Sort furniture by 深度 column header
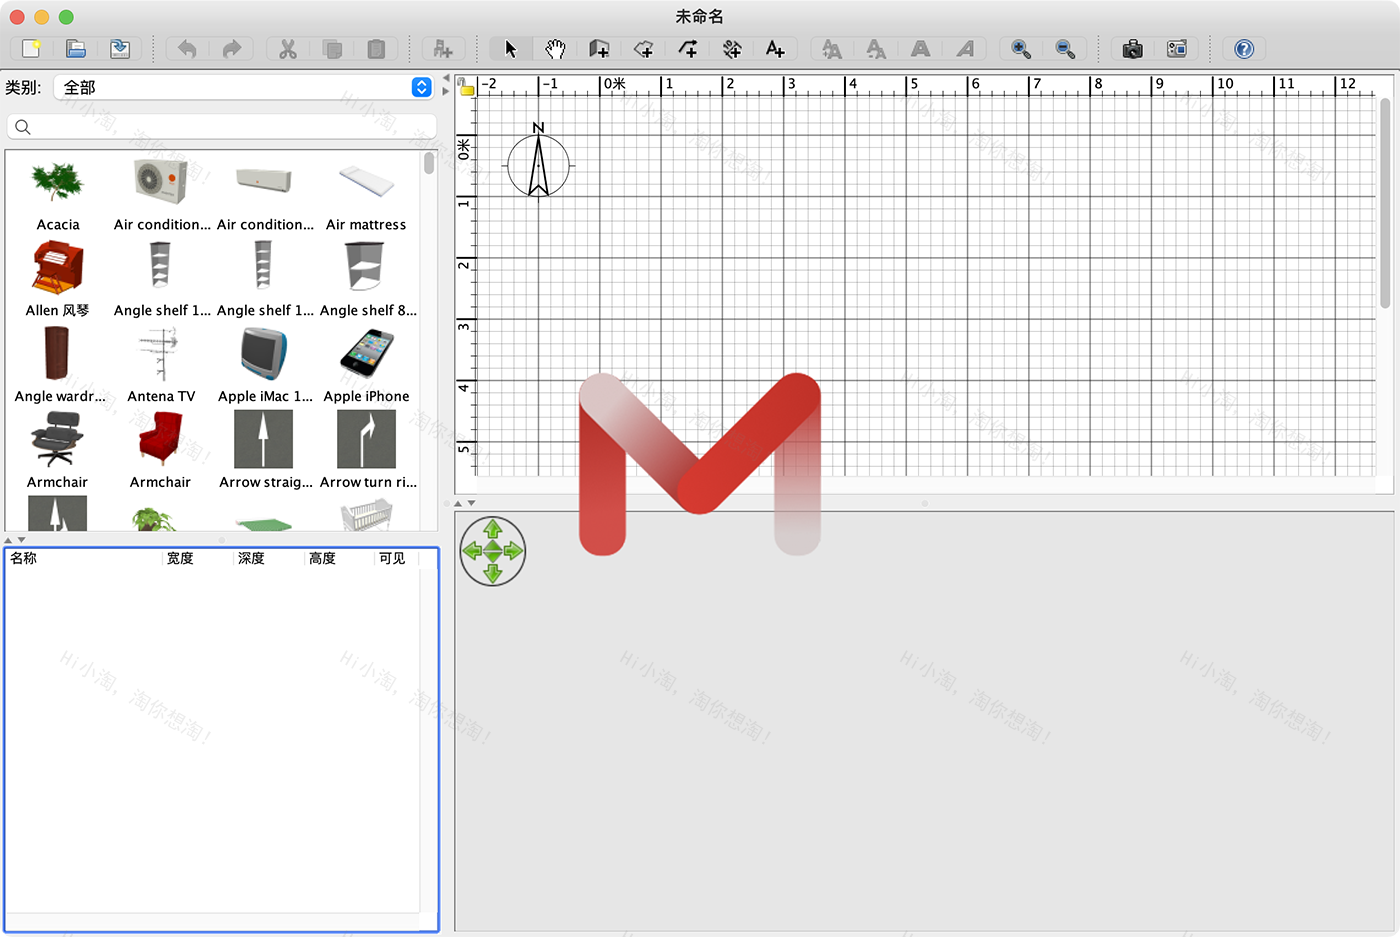Viewport: 1400px width, 937px height. pos(268,559)
